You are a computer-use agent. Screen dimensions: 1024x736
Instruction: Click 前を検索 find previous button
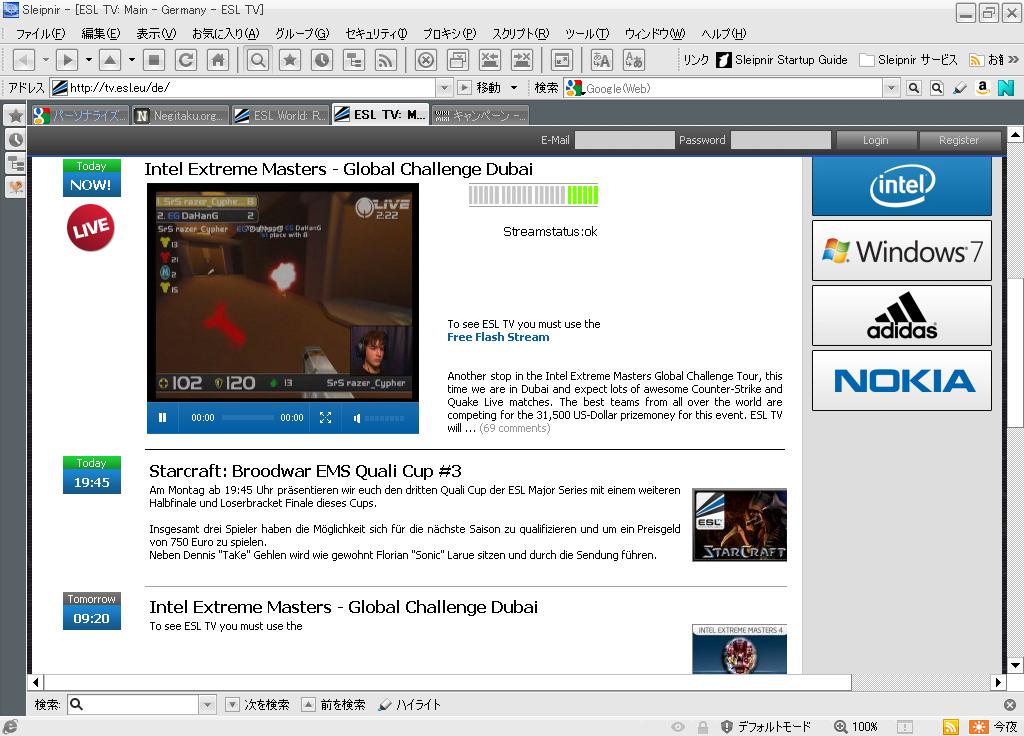(x=334, y=705)
